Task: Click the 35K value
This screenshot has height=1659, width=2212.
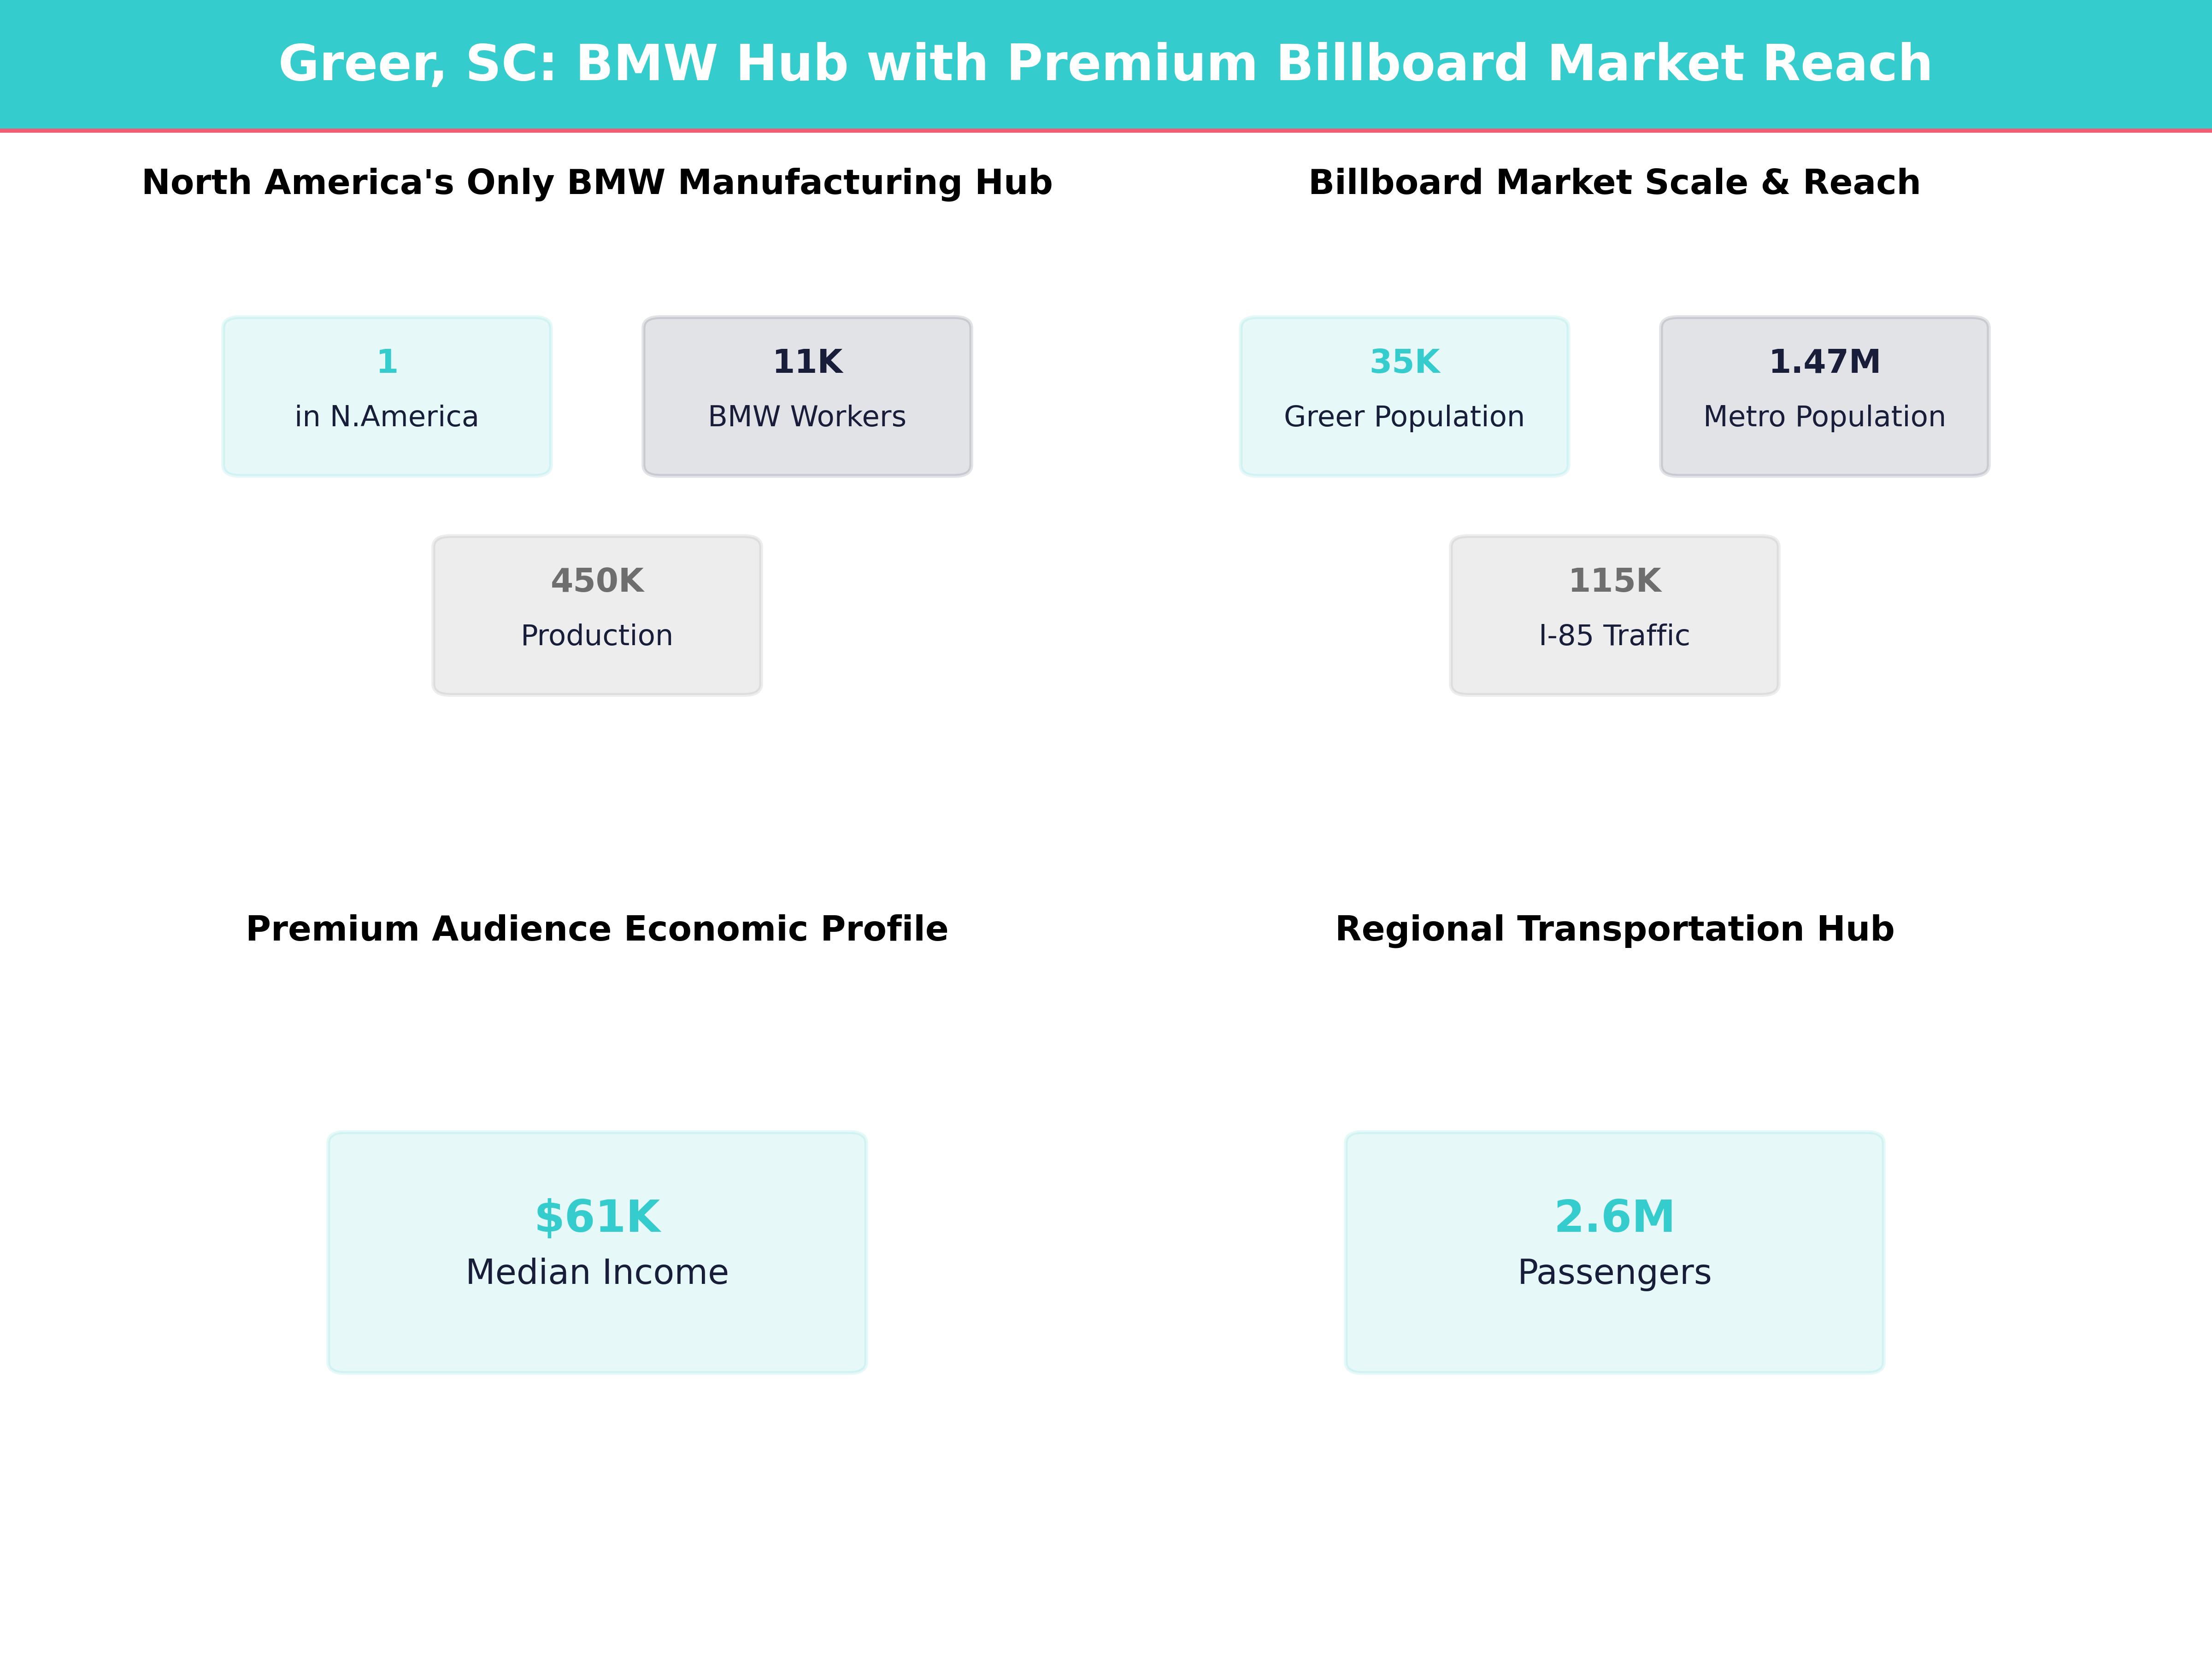Action: (1404, 362)
